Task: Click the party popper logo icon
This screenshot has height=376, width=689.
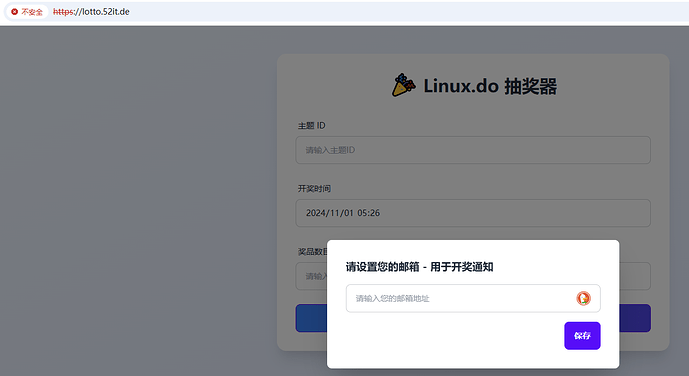Action: 403,85
